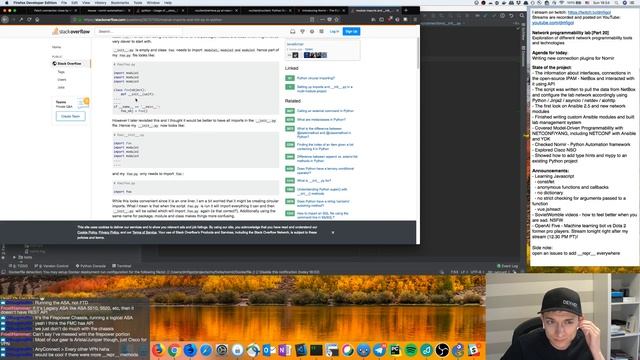Open the Python launcher icon in the Dock
Viewport: 640px width, 360px height.
click(x=458, y=350)
